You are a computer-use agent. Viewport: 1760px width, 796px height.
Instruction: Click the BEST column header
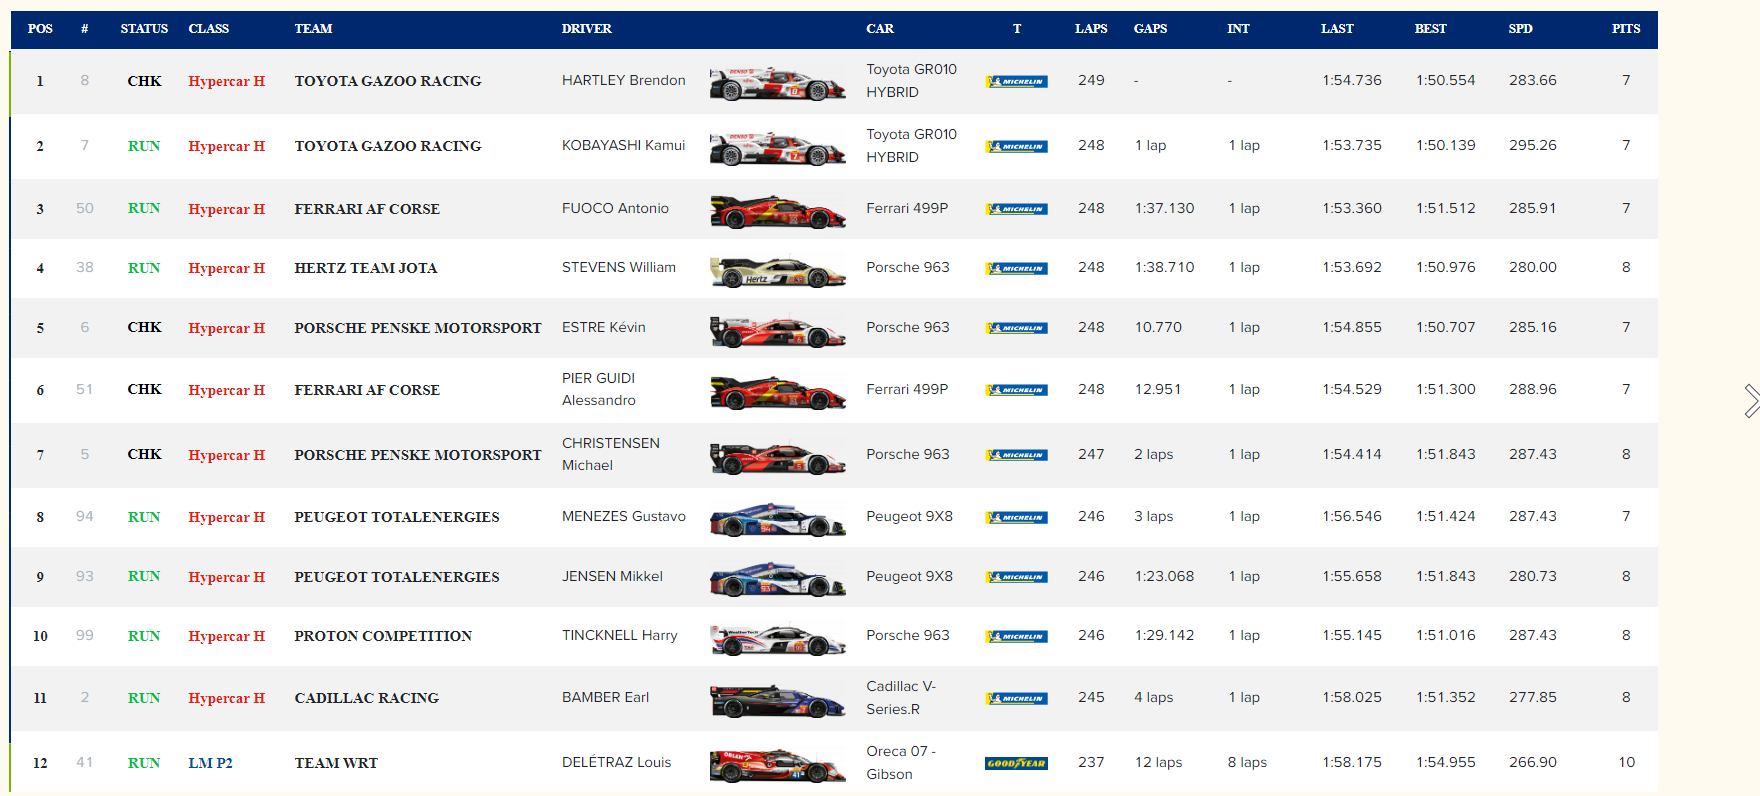click(1430, 29)
